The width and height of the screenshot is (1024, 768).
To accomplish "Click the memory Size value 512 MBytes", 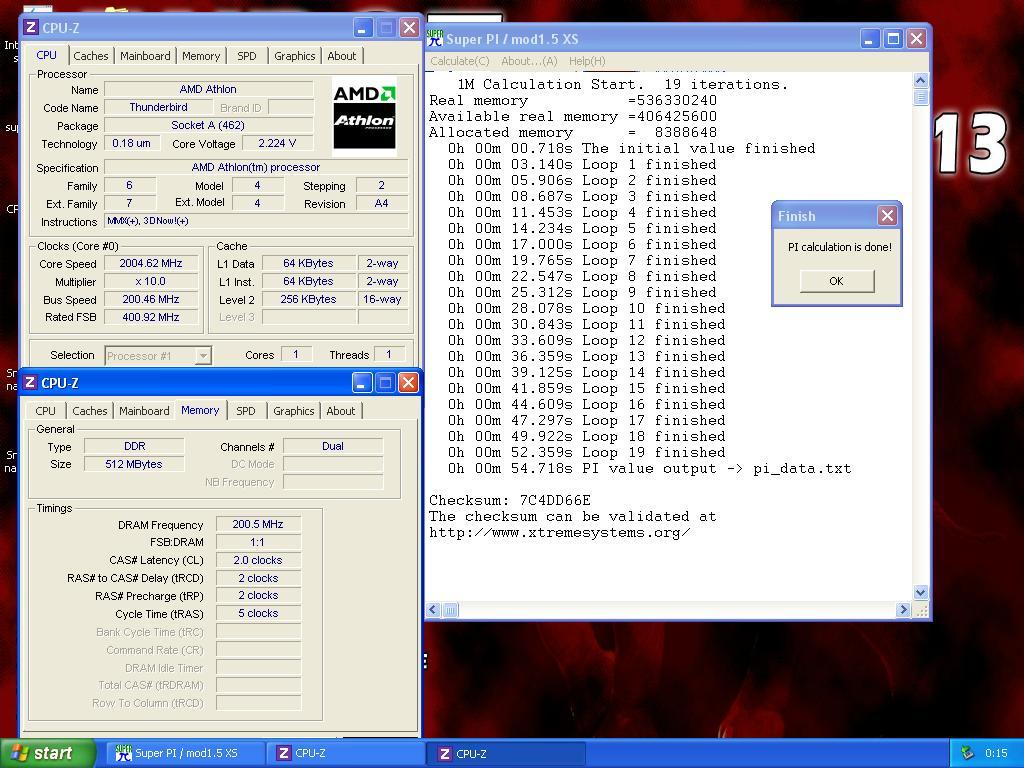I will click(134, 464).
